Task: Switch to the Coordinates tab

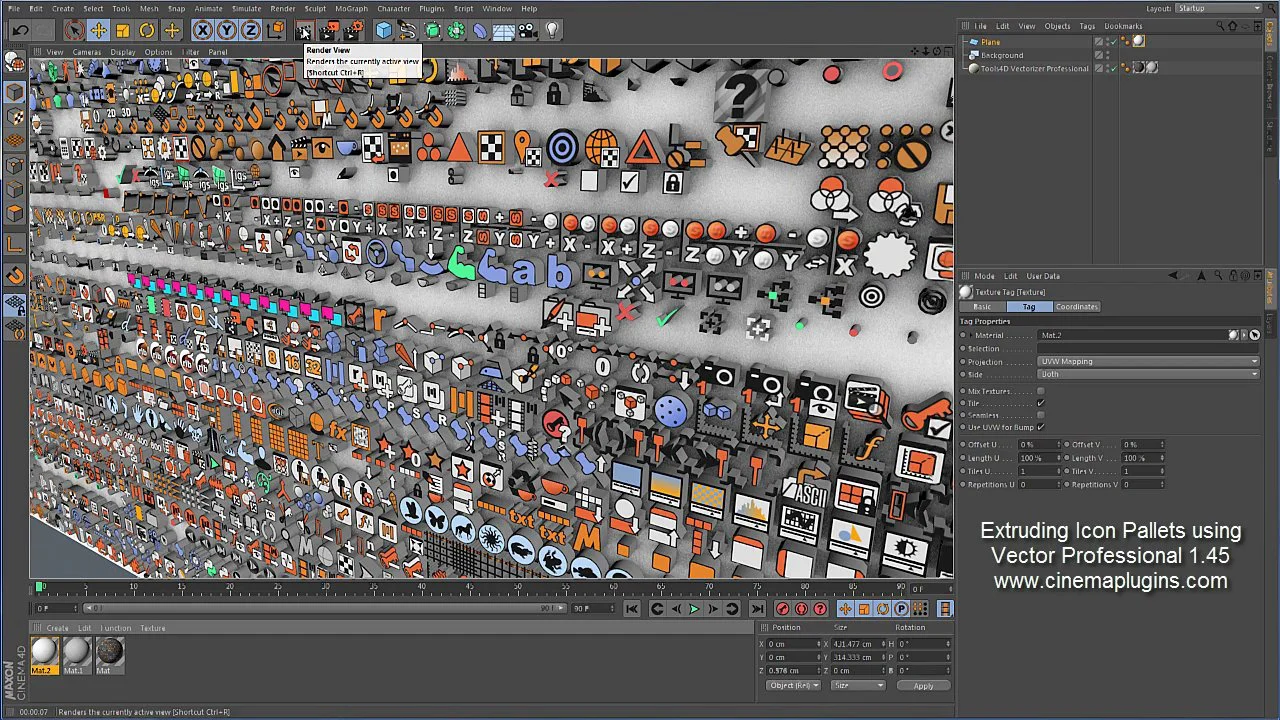Action: 1076,307
